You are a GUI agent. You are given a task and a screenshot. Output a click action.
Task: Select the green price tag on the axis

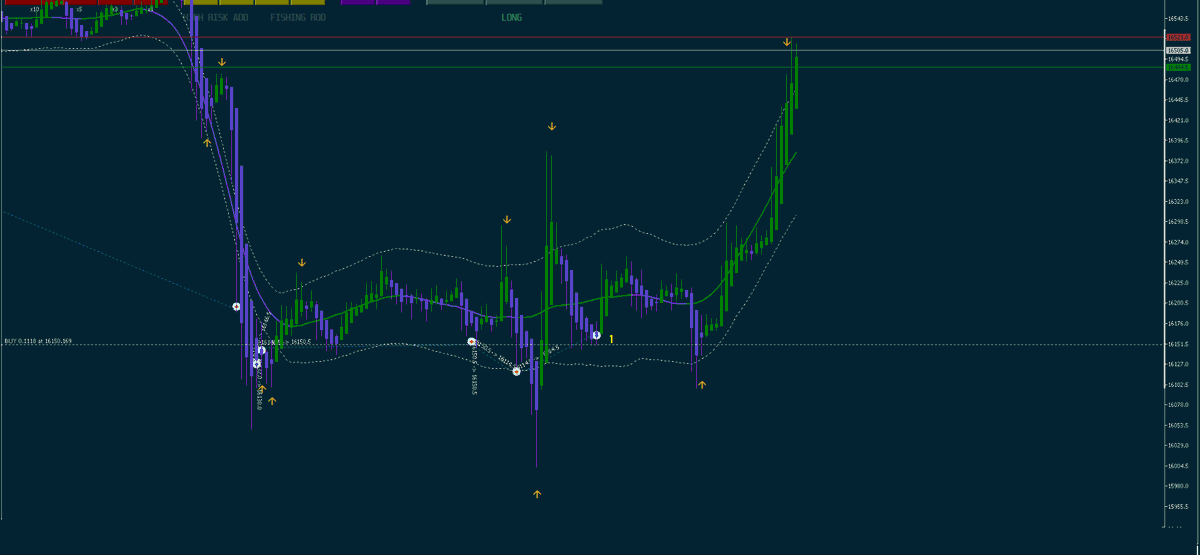pyautogui.click(x=1177, y=67)
